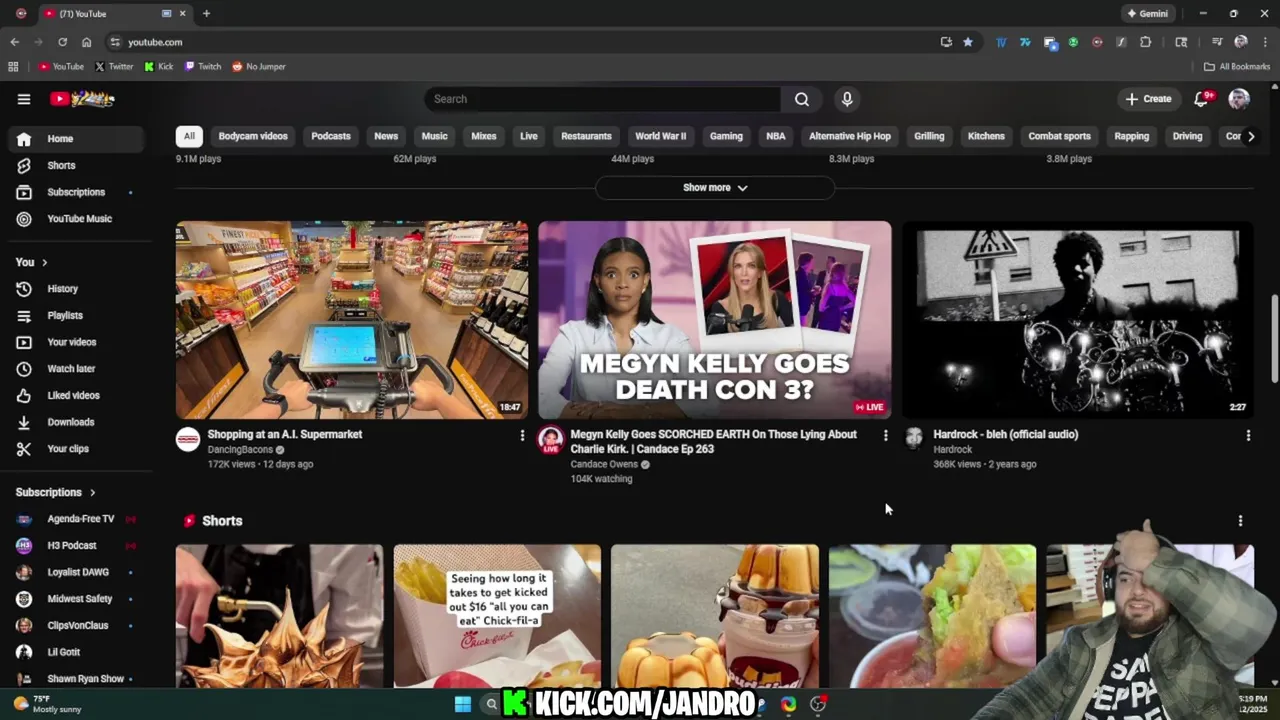Open the Twitch bookmark

click(203, 67)
